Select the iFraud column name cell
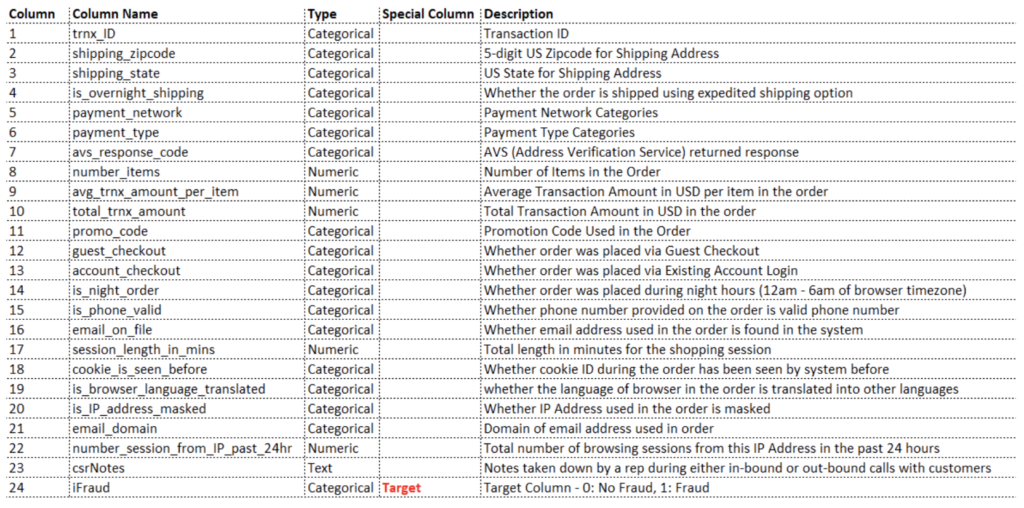 tap(187, 488)
